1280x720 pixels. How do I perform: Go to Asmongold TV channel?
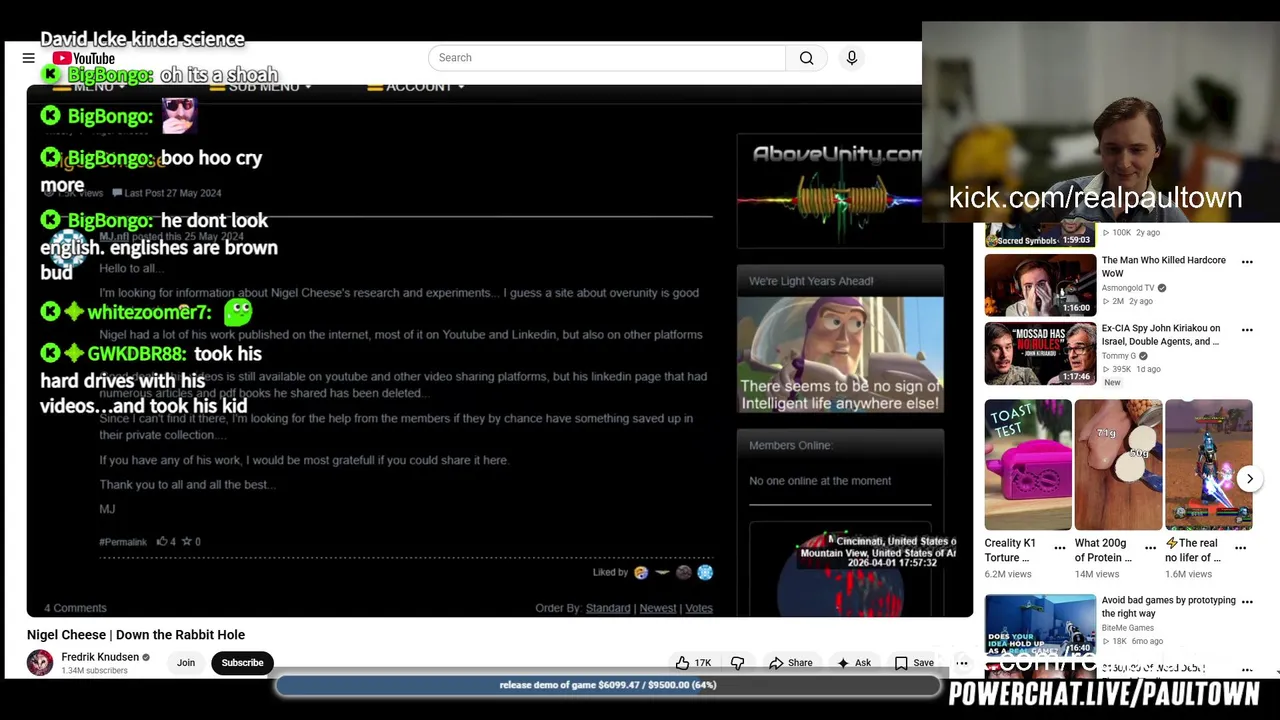[x=1128, y=288]
